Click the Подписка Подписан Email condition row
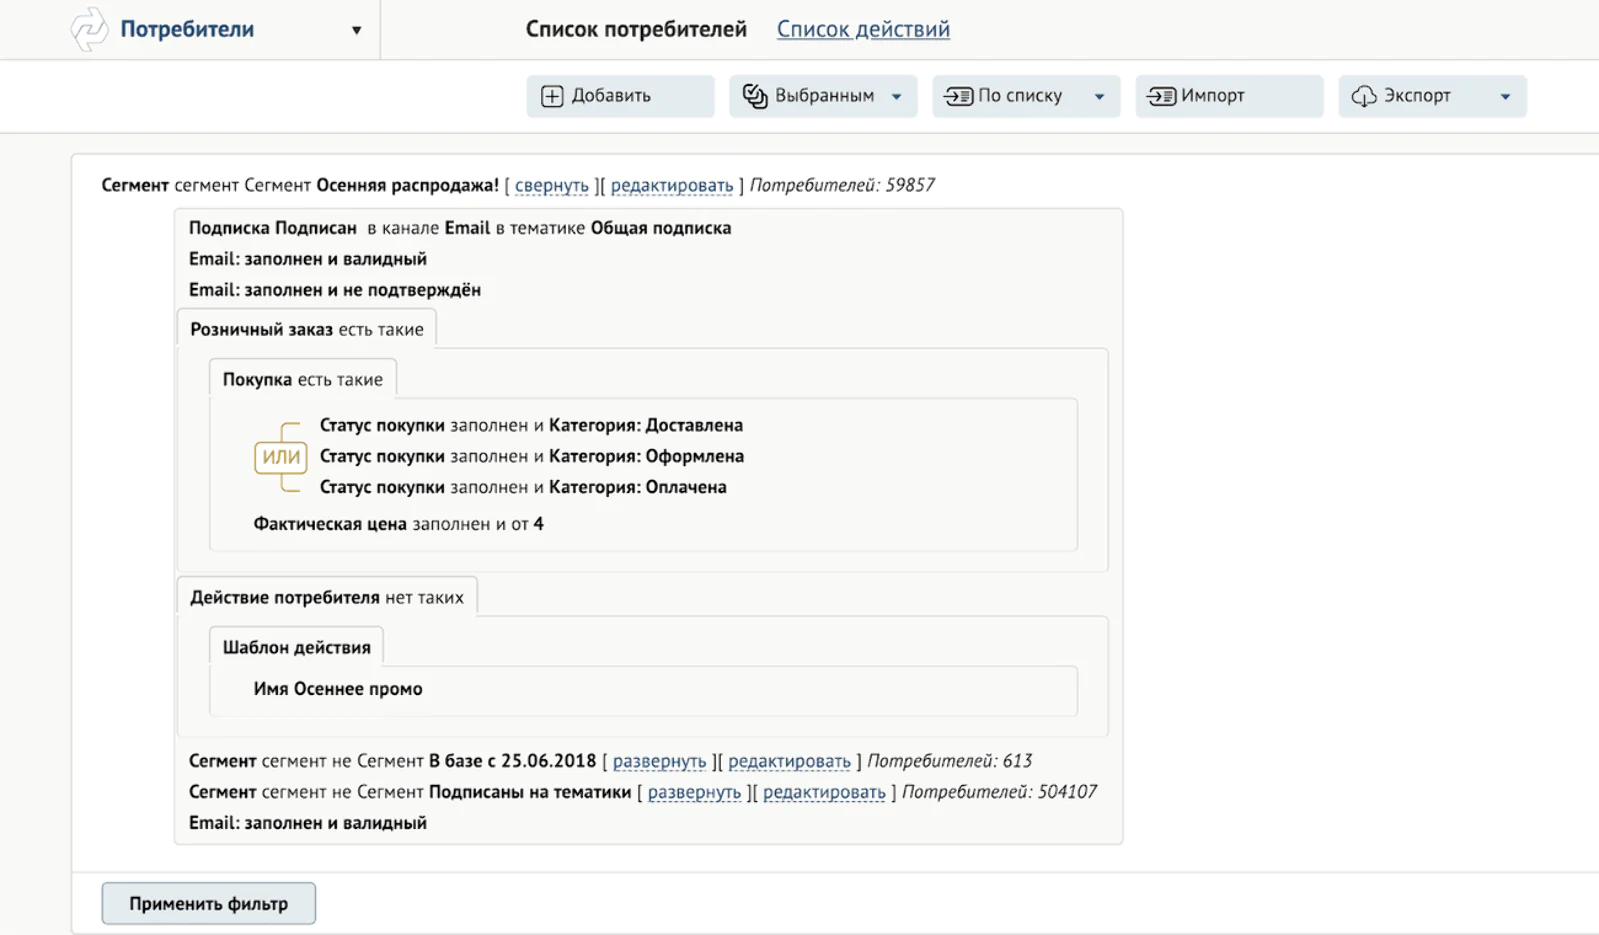1599x935 pixels. tap(460, 228)
